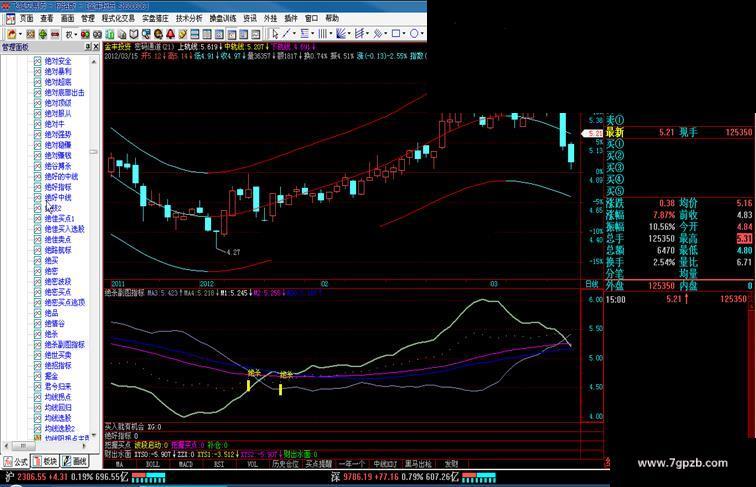Select the rectangle drawing tool
756x487 pixels.
pos(396,34)
